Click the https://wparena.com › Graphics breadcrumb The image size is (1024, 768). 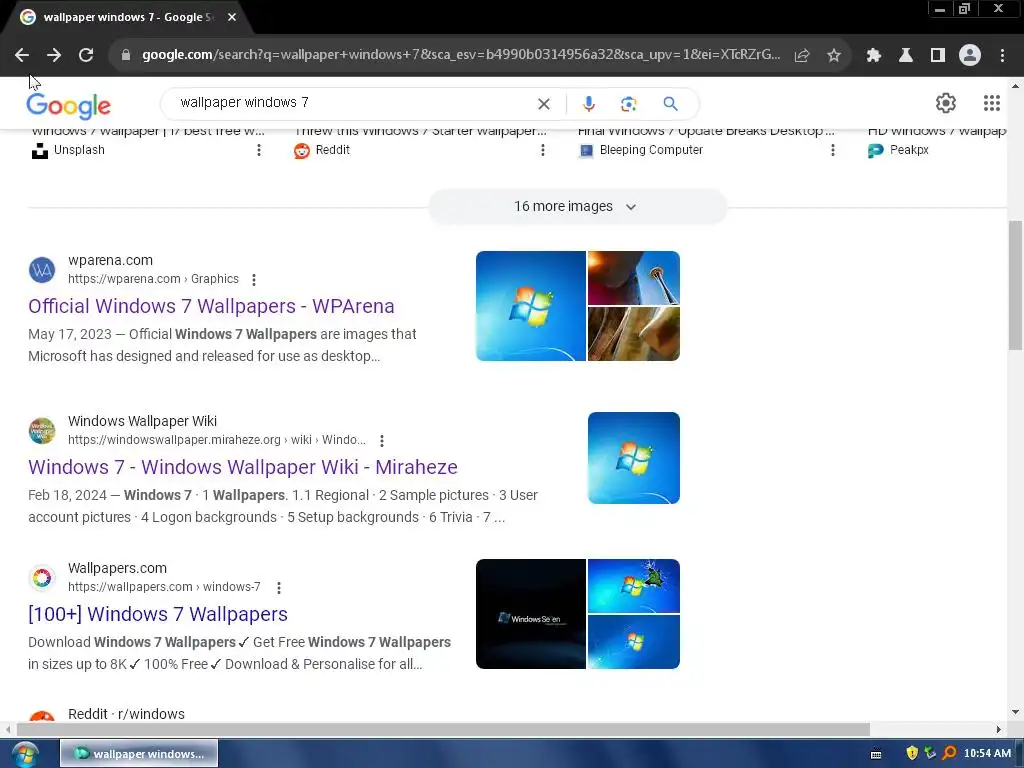pyautogui.click(x=153, y=280)
